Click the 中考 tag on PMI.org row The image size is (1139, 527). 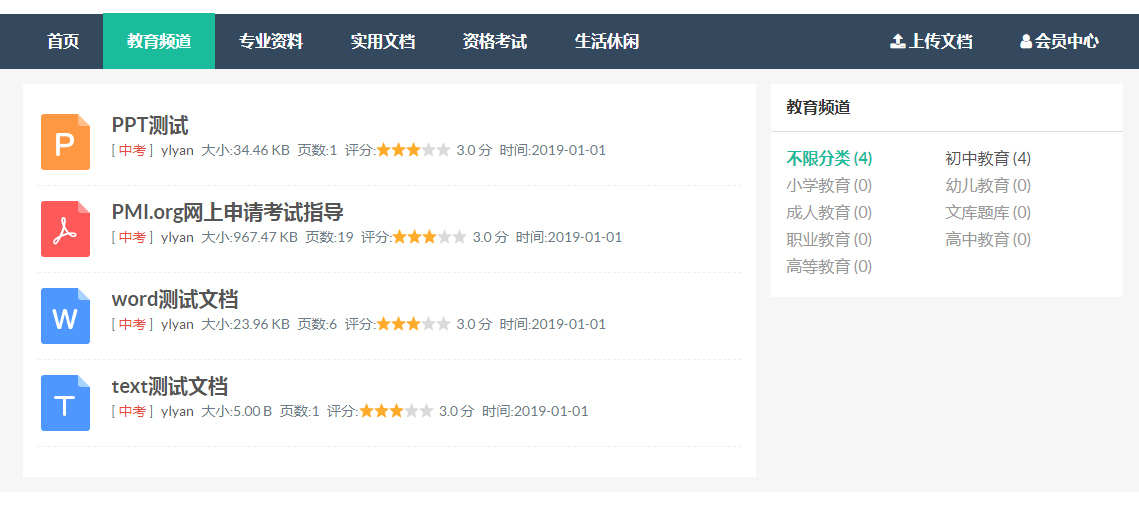(x=132, y=237)
